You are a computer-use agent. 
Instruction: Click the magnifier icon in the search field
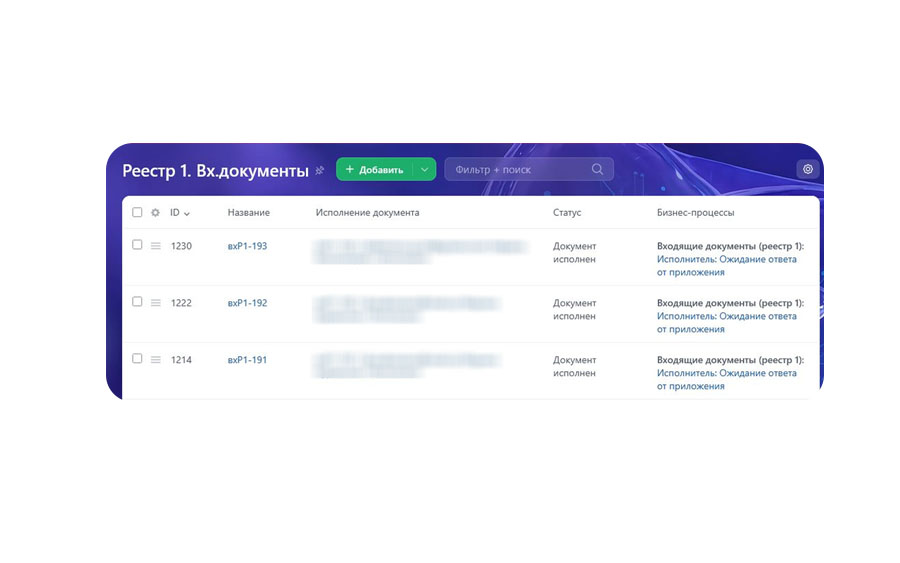point(598,169)
